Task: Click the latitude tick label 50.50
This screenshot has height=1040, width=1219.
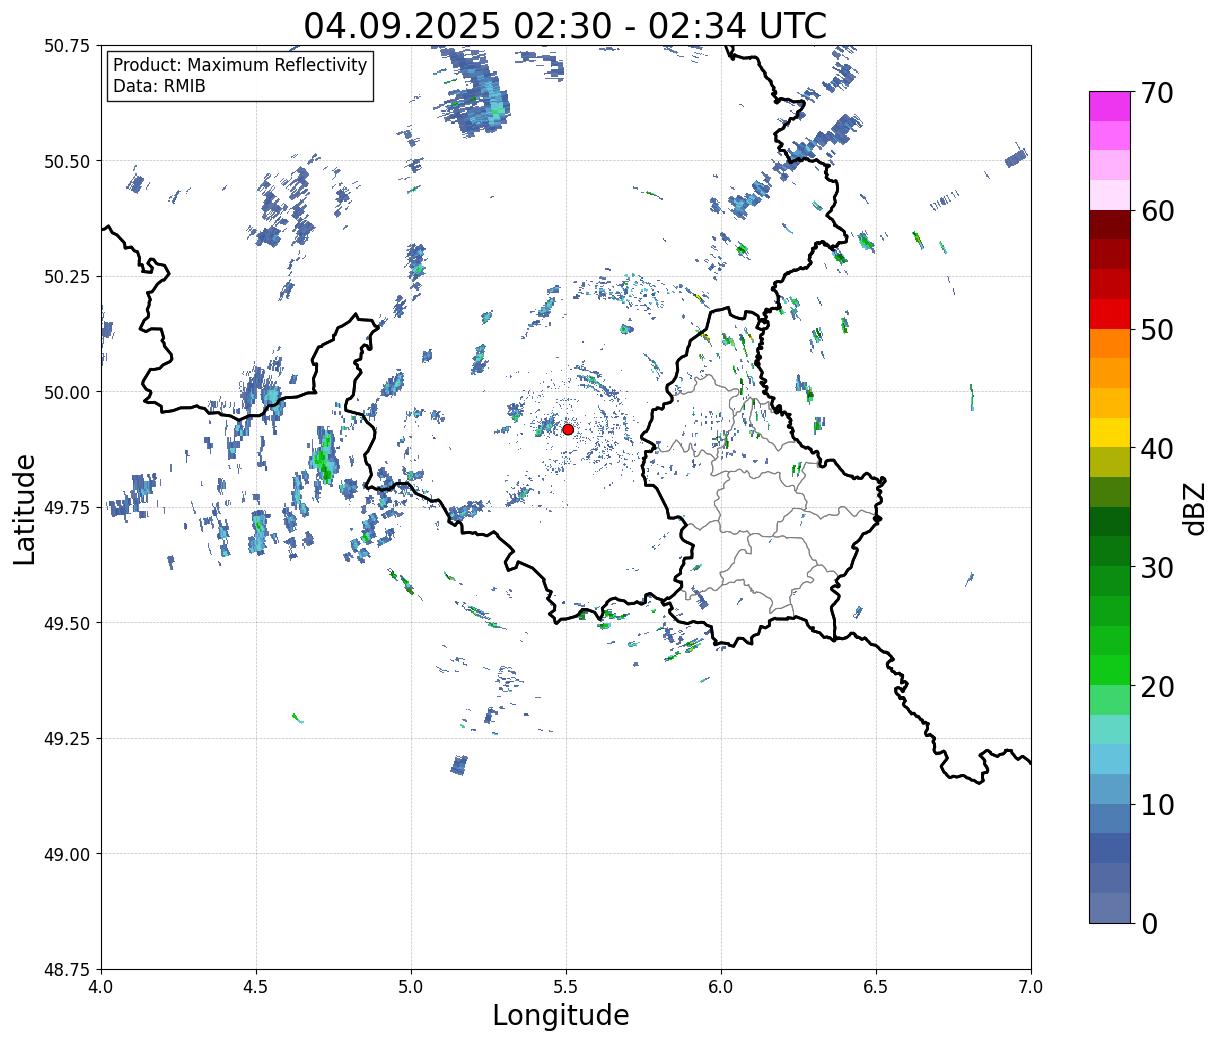Action: [x=67, y=161]
